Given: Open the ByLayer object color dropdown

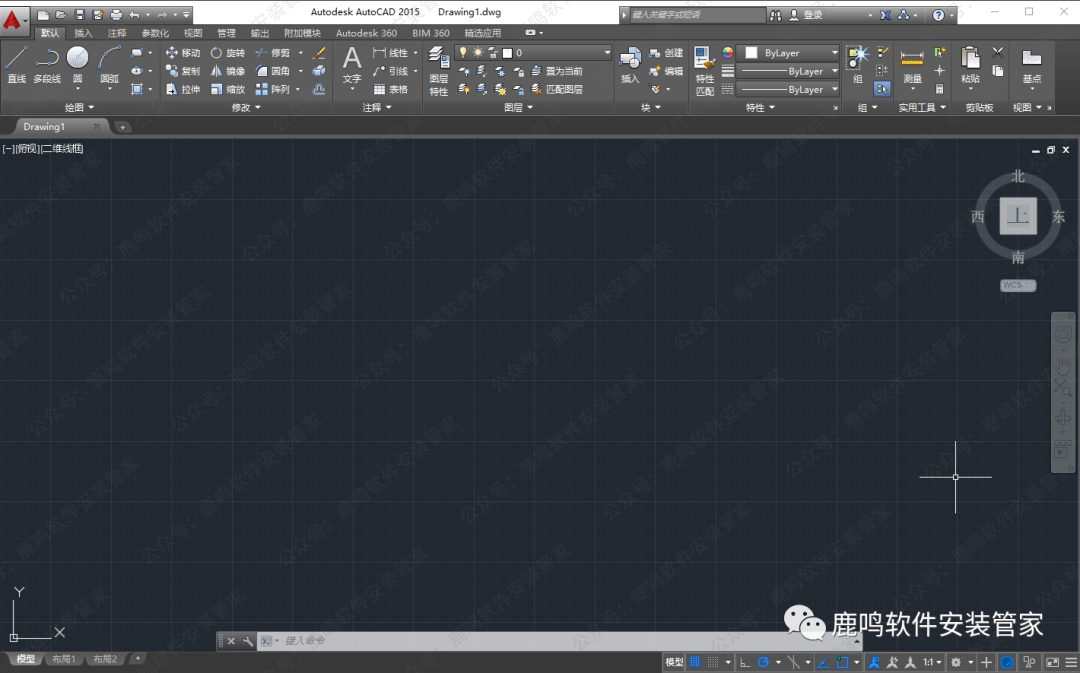Looking at the screenshot, I should pos(834,53).
